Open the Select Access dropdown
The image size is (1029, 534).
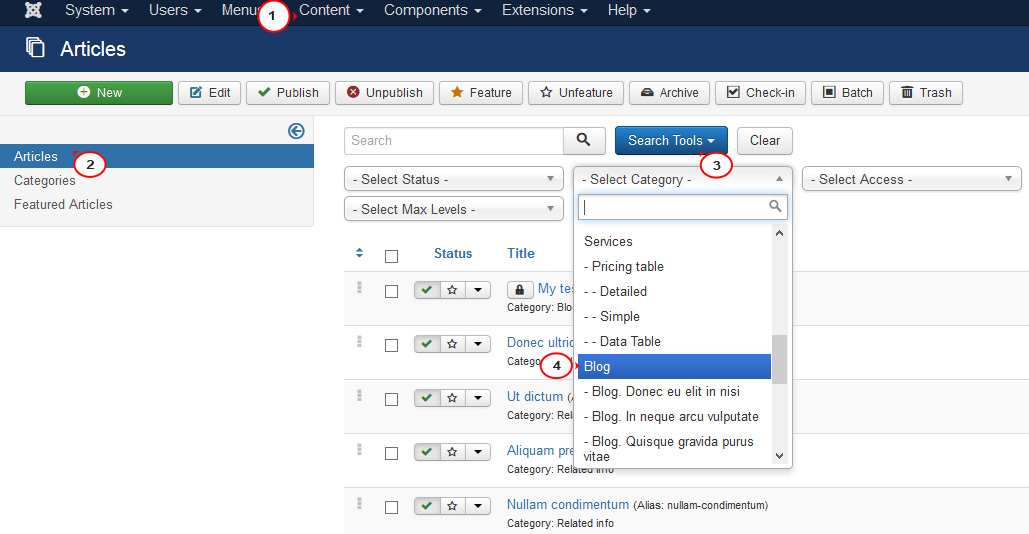912,179
